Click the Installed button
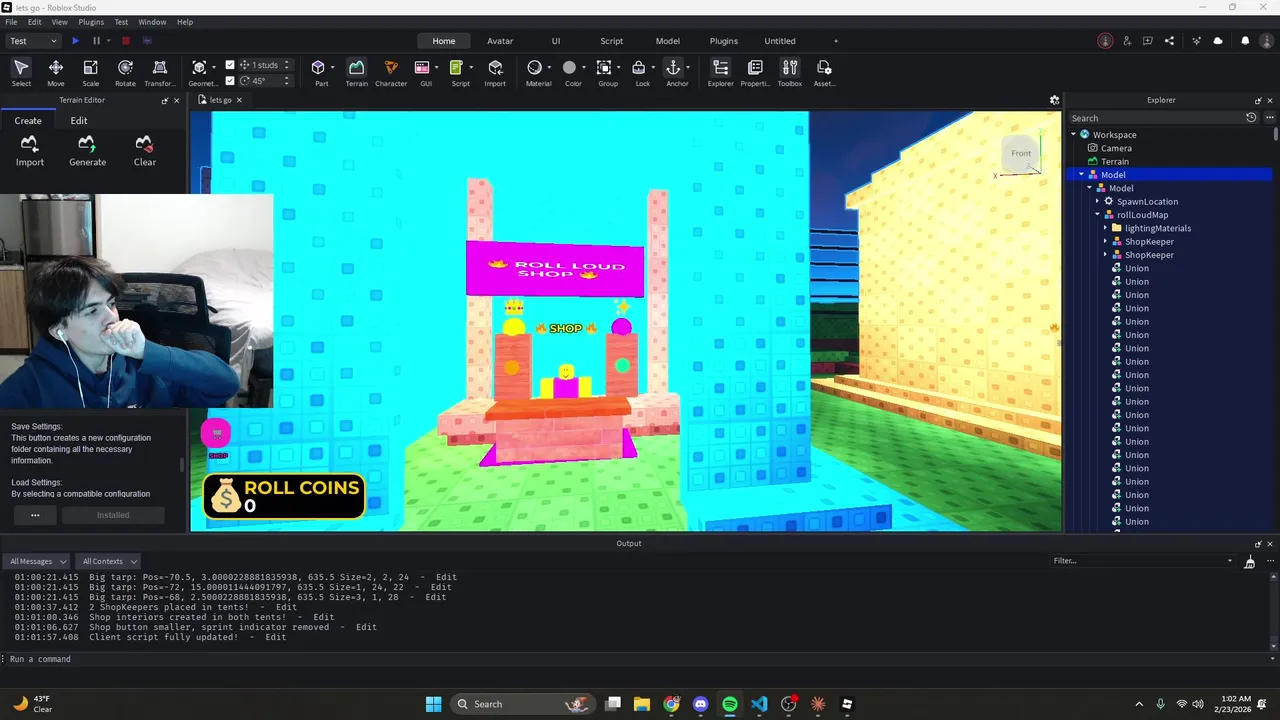 [113, 515]
